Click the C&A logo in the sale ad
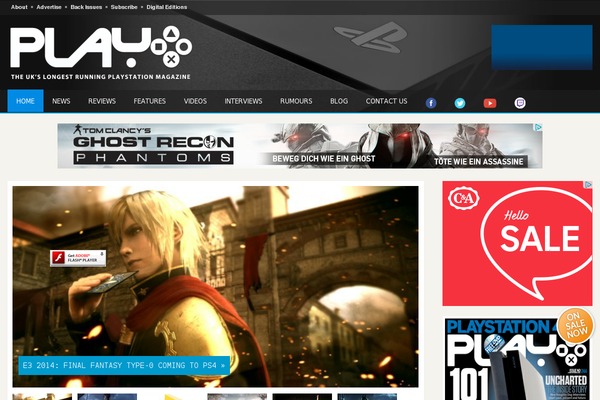 click(463, 198)
